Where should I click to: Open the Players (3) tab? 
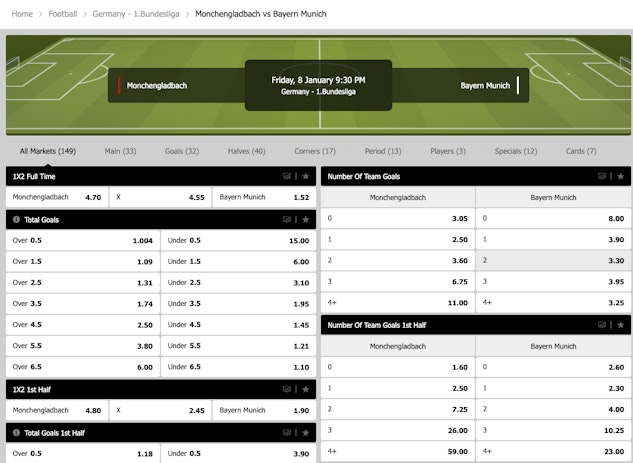tap(448, 151)
